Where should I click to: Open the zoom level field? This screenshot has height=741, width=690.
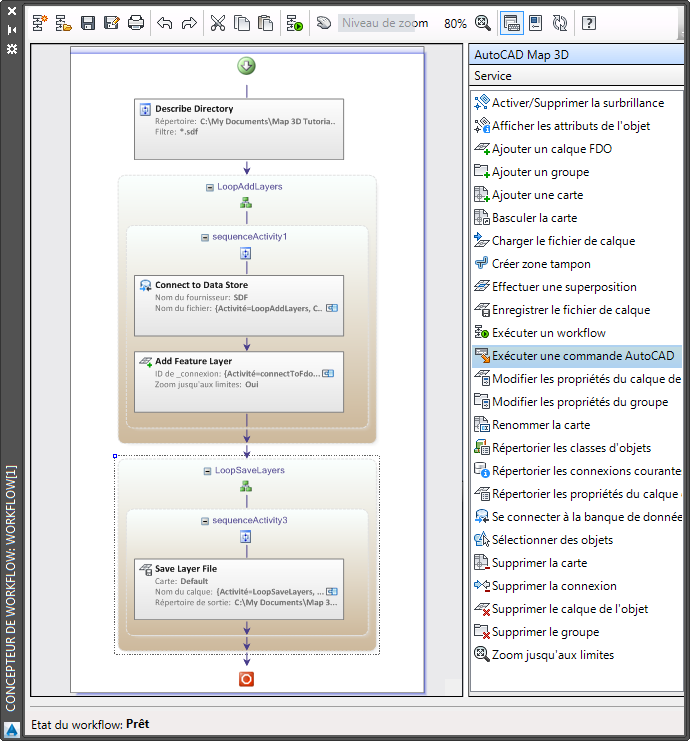pos(385,23)
